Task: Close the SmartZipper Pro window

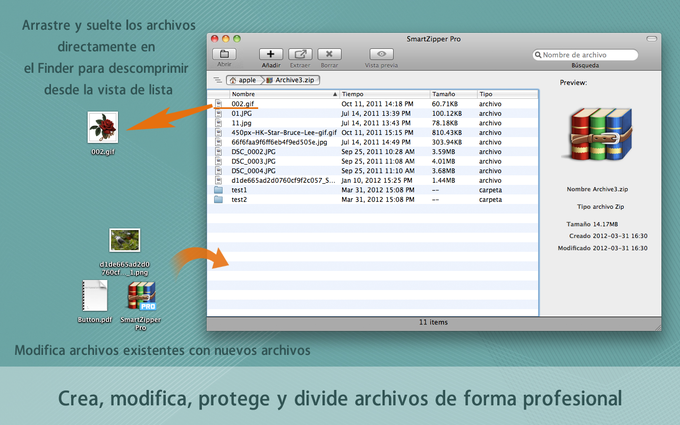Action: [x=215, y=39]
